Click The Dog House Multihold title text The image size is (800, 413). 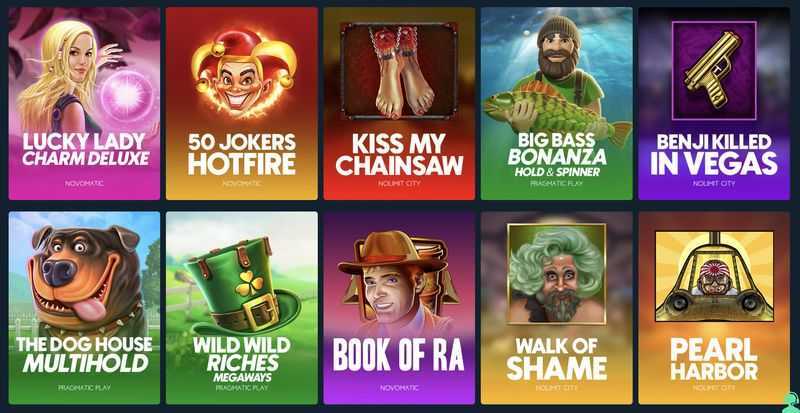pos(84,354)
